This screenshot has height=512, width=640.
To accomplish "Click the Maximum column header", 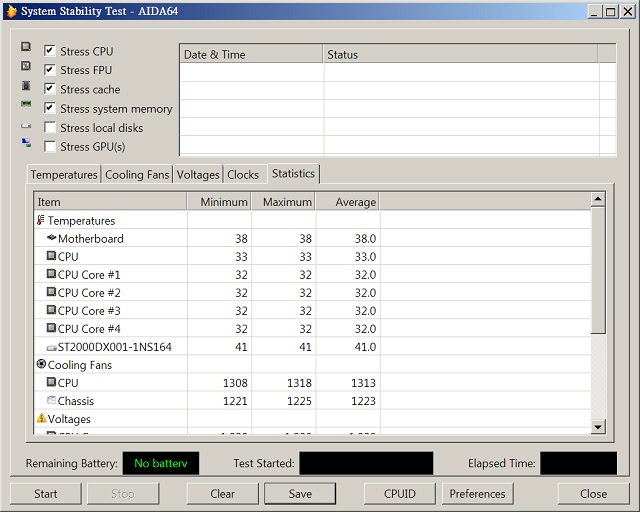I will coord(283,202).
